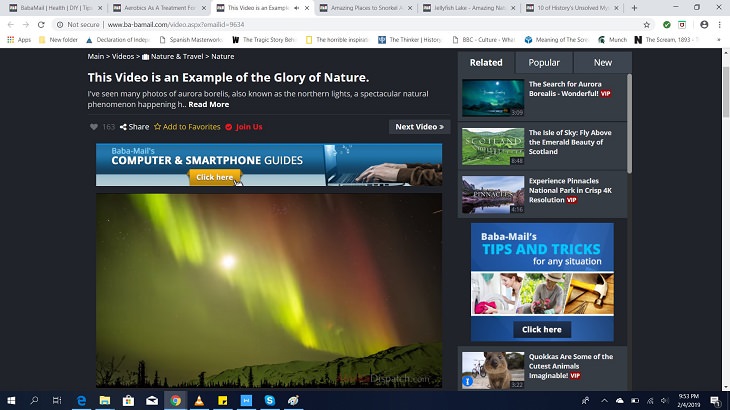Open the green checkmark extension icon
Viewport: 730px width, 410px height.
[x=667, y=25]
